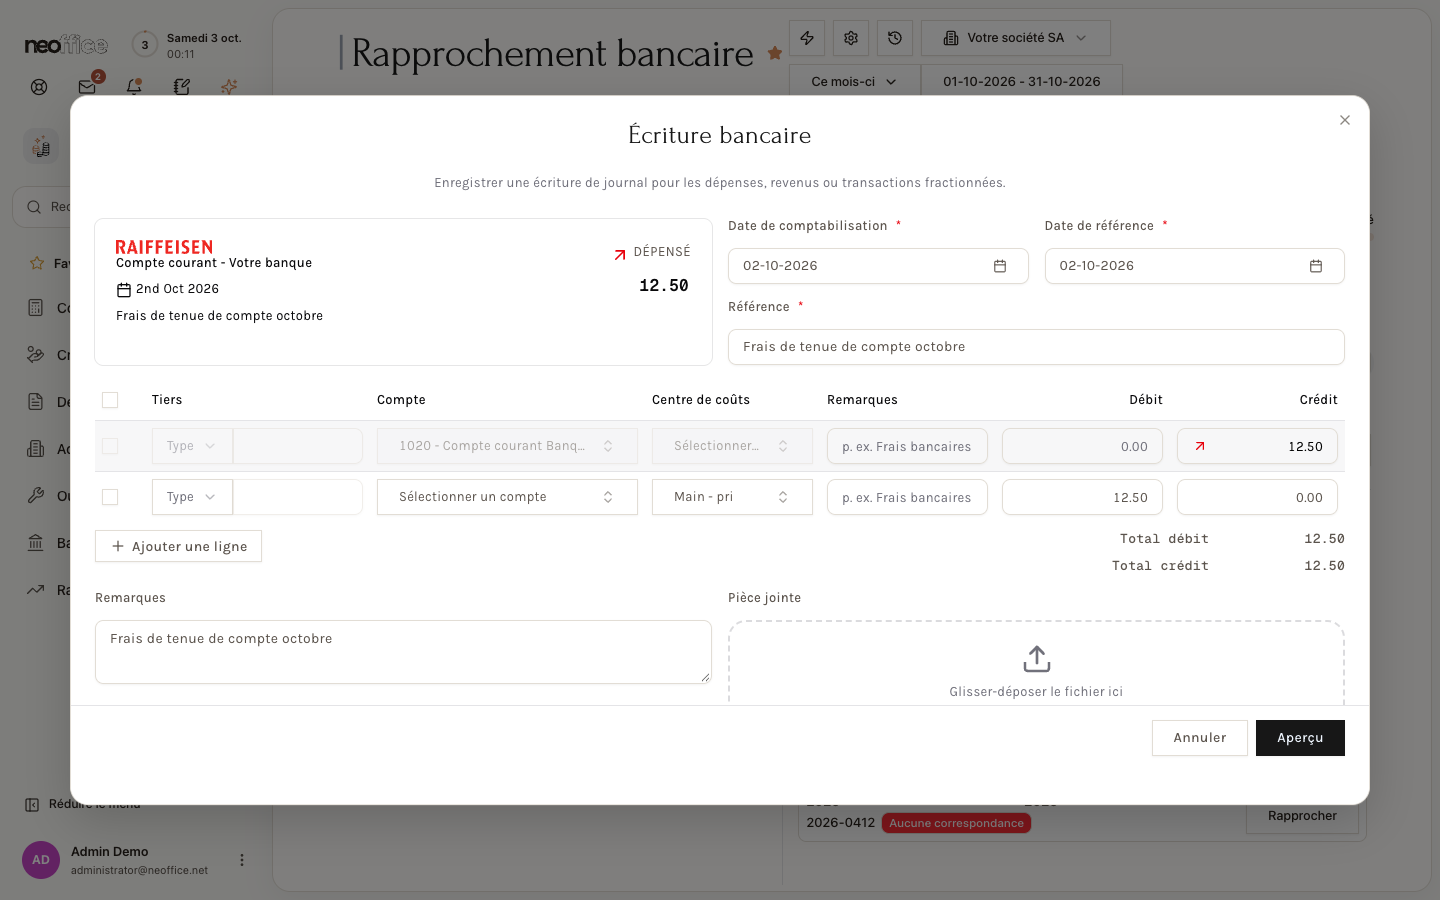
Task: Tick the select-all checkbox in table header
Action: (x=110, y=400)
